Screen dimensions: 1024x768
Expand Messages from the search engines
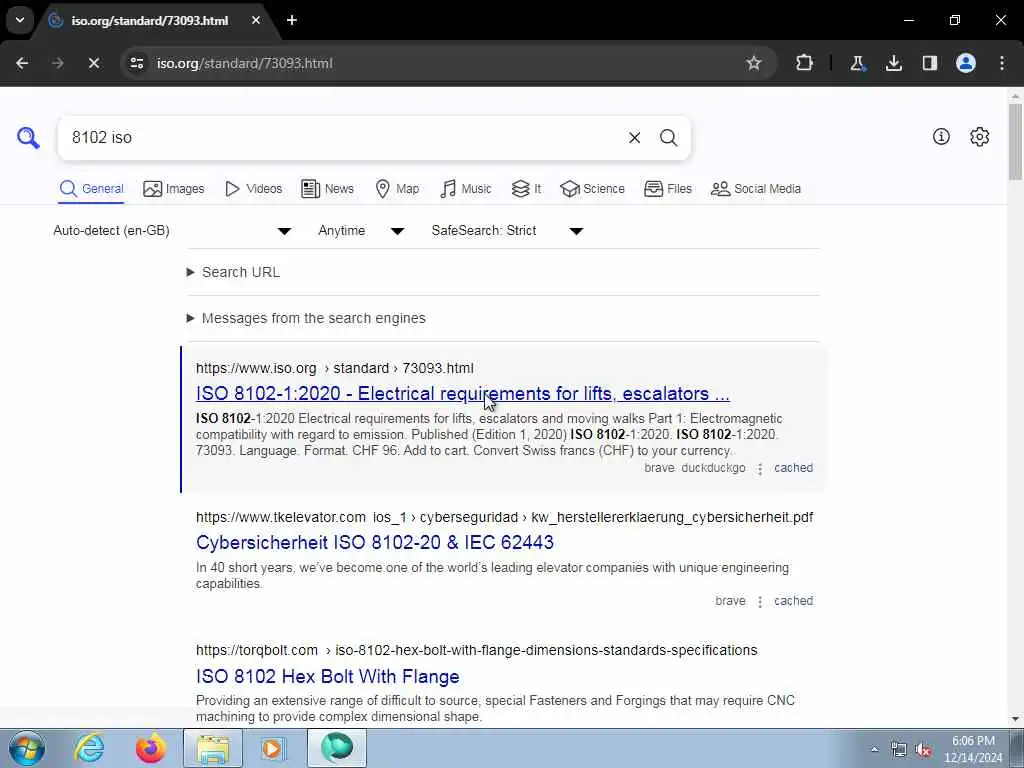pyautogui.click(x=306, y=318)
